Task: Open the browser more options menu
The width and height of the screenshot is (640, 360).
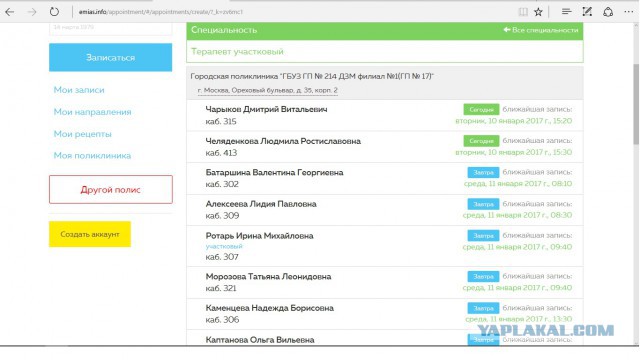Action: pos(629,12)
